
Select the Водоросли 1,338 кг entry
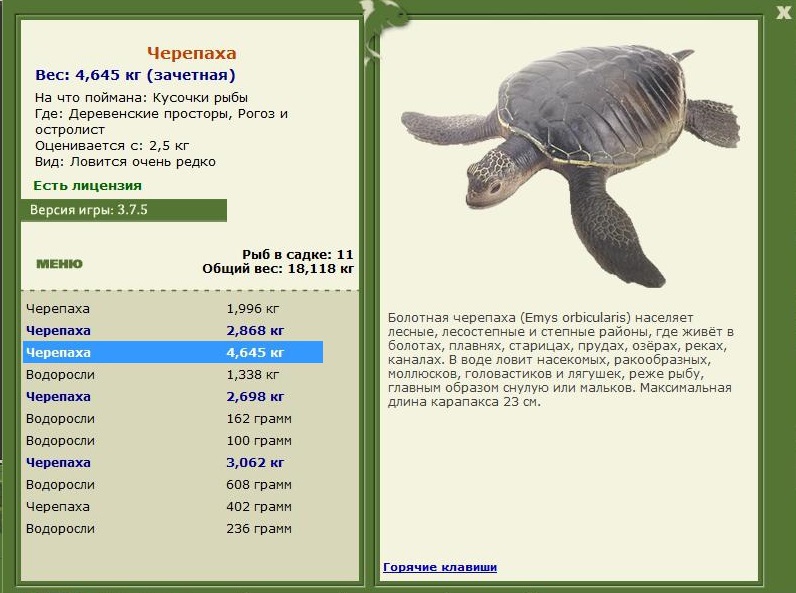pos(172,375)
